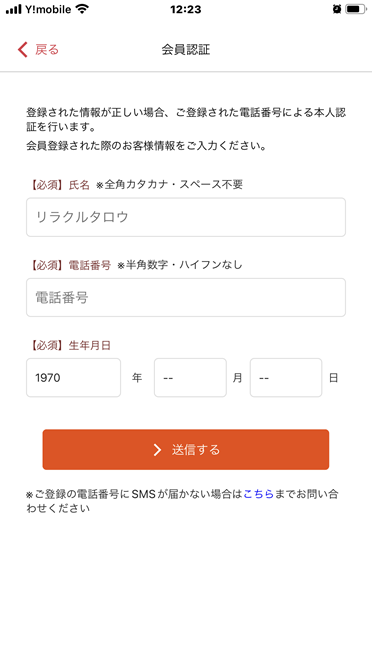Viewport: 372px width, 662px height.
Task: Tap the red back chevron icon
Action: coord(22,49)
